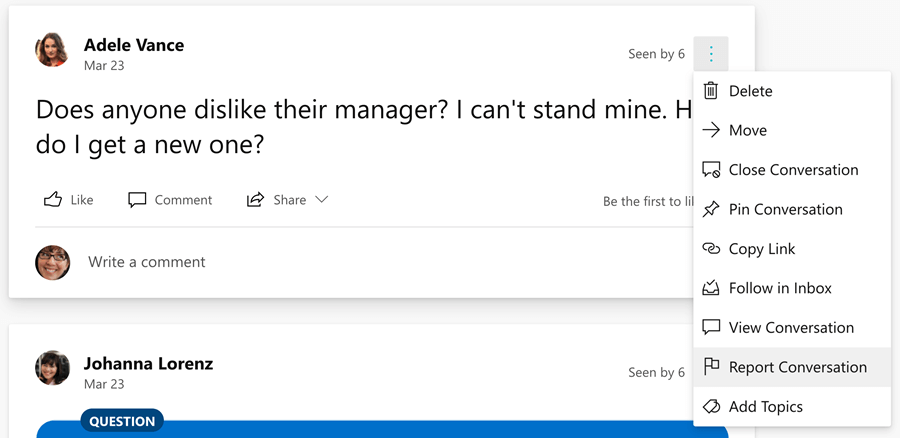Click the Share button on the post
900x438 pixels.
pyautogui.click(x=277, y=200)
